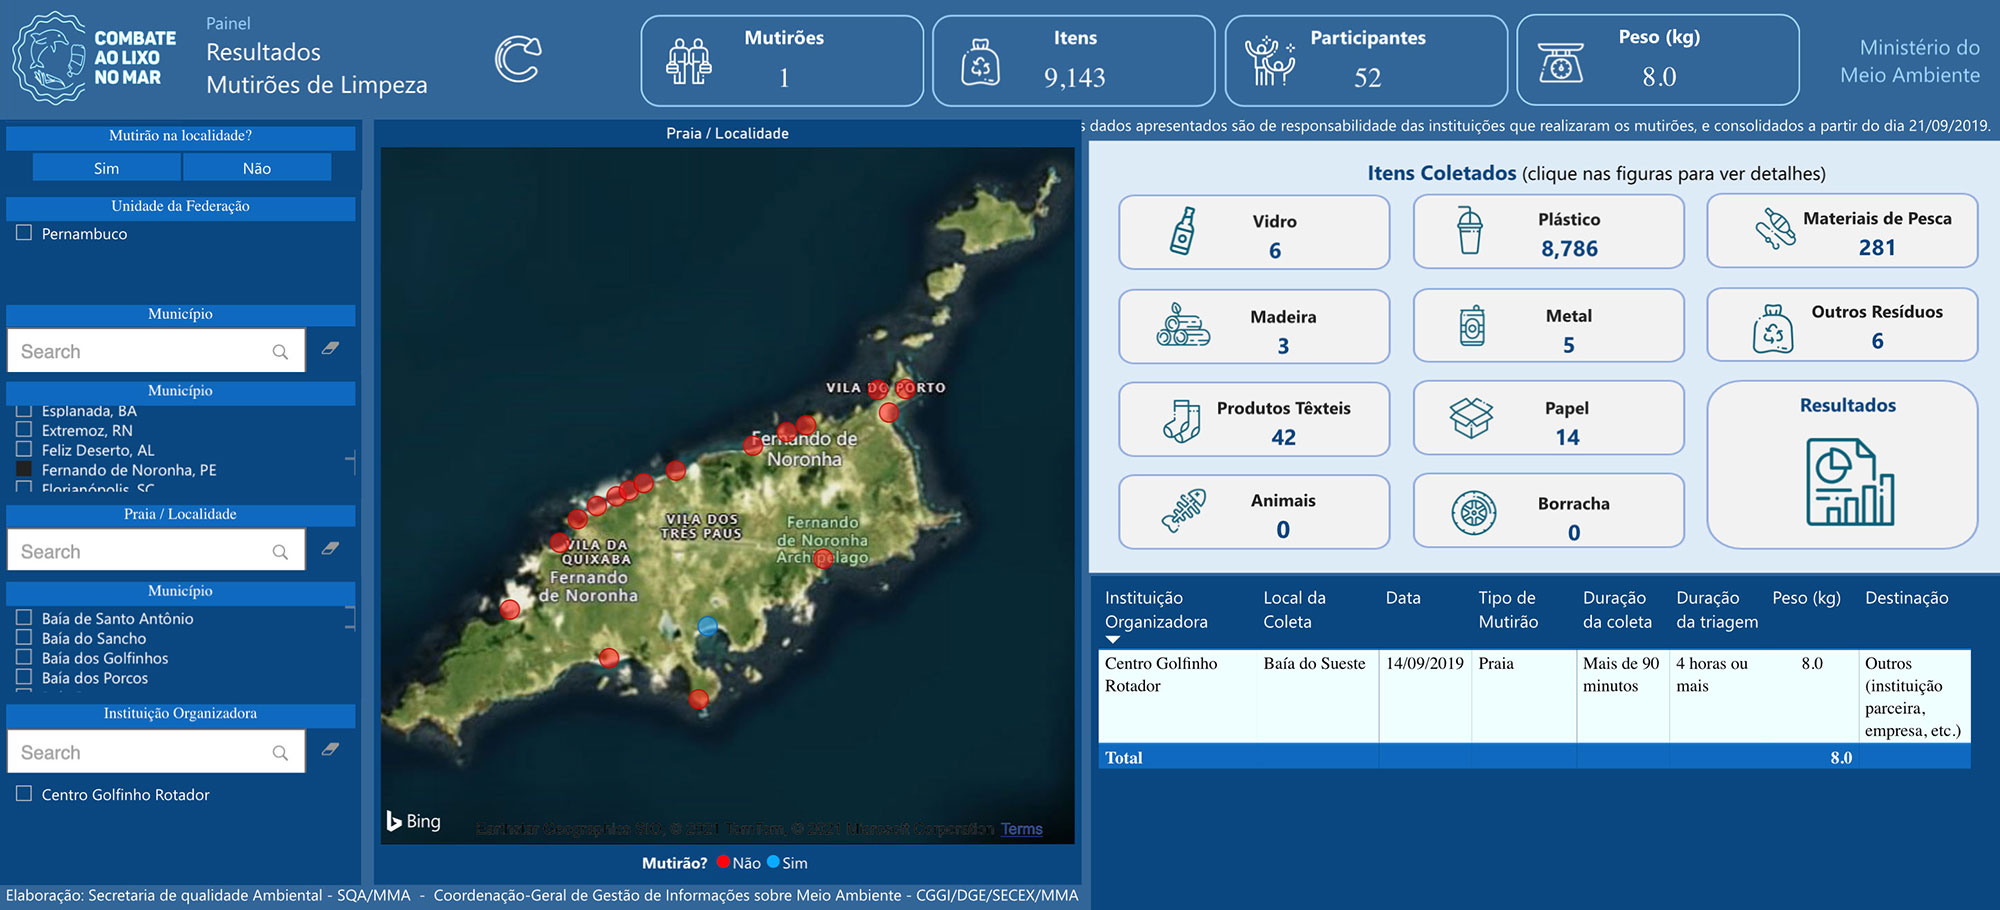Viewport: 2000px width, 910px height.
Task: Enable the Baía do Sancho checkbox
Action: point(24,638)
